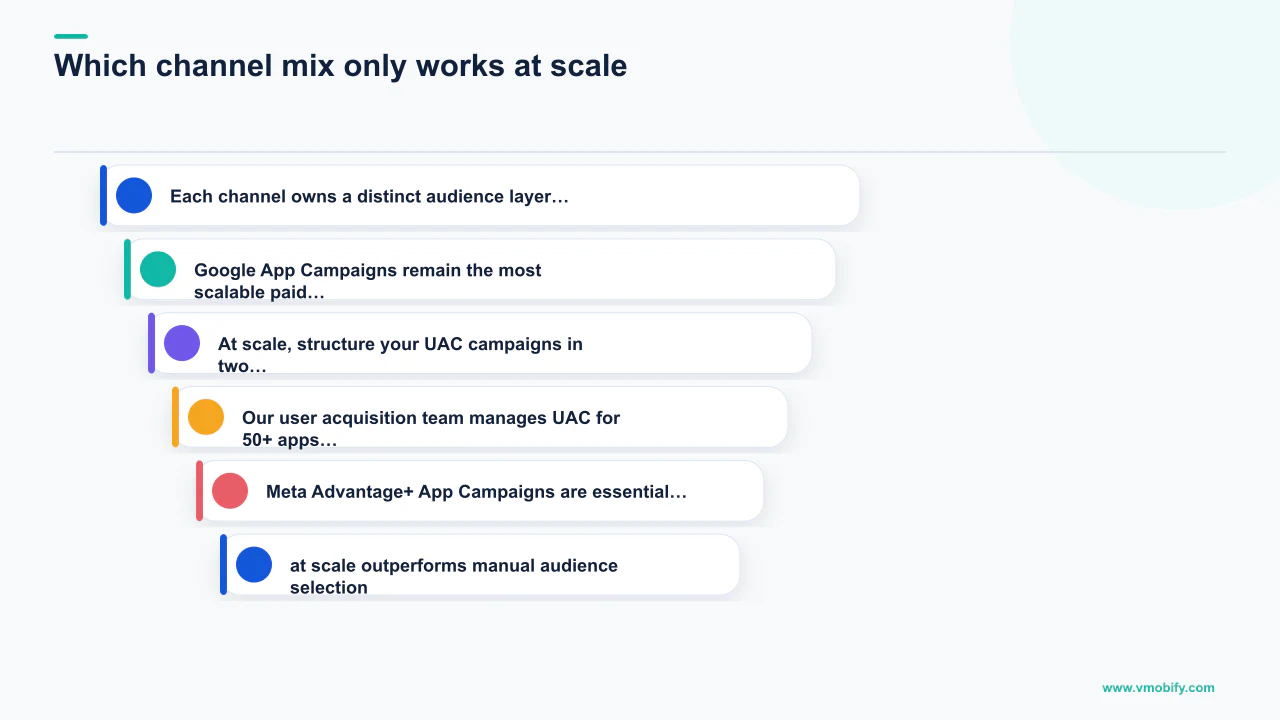
Task: Click the red left edge bar of Meta card
Action: coord(199,491)
